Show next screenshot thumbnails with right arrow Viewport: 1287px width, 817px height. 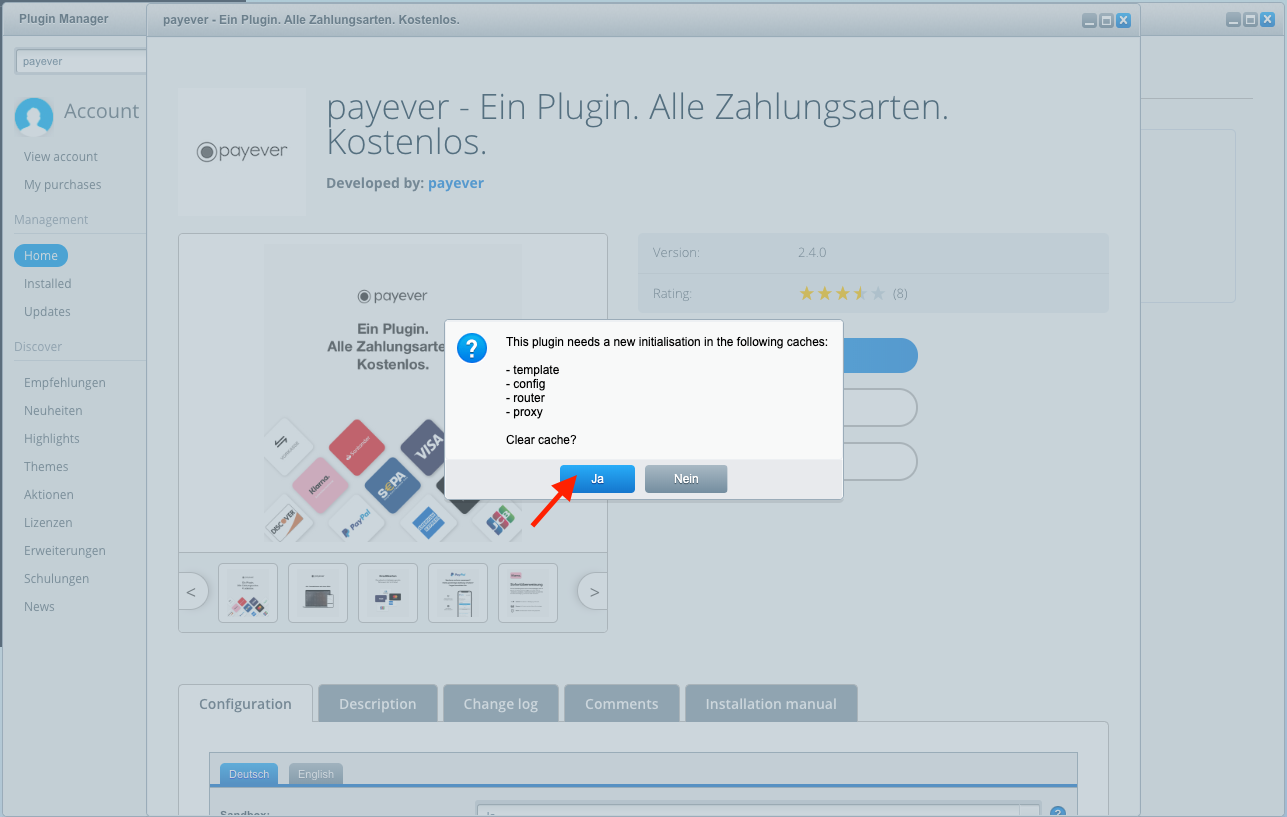click(594, 592)
